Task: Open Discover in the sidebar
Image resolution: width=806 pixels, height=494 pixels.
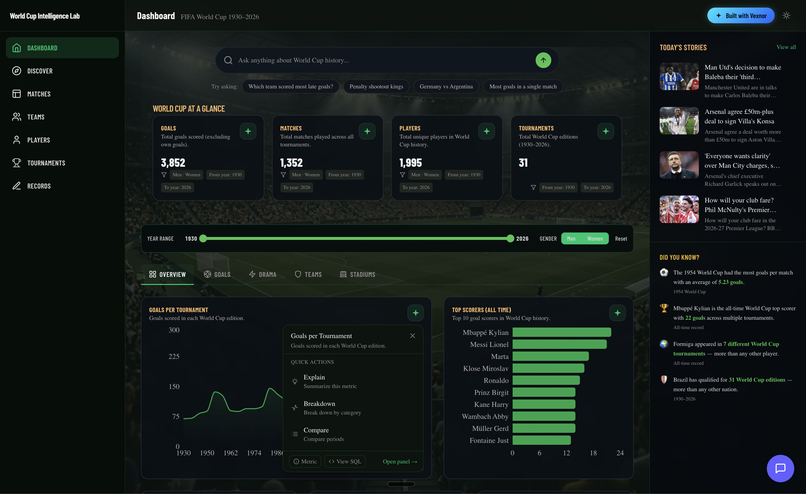Action: tap(62, 71)
